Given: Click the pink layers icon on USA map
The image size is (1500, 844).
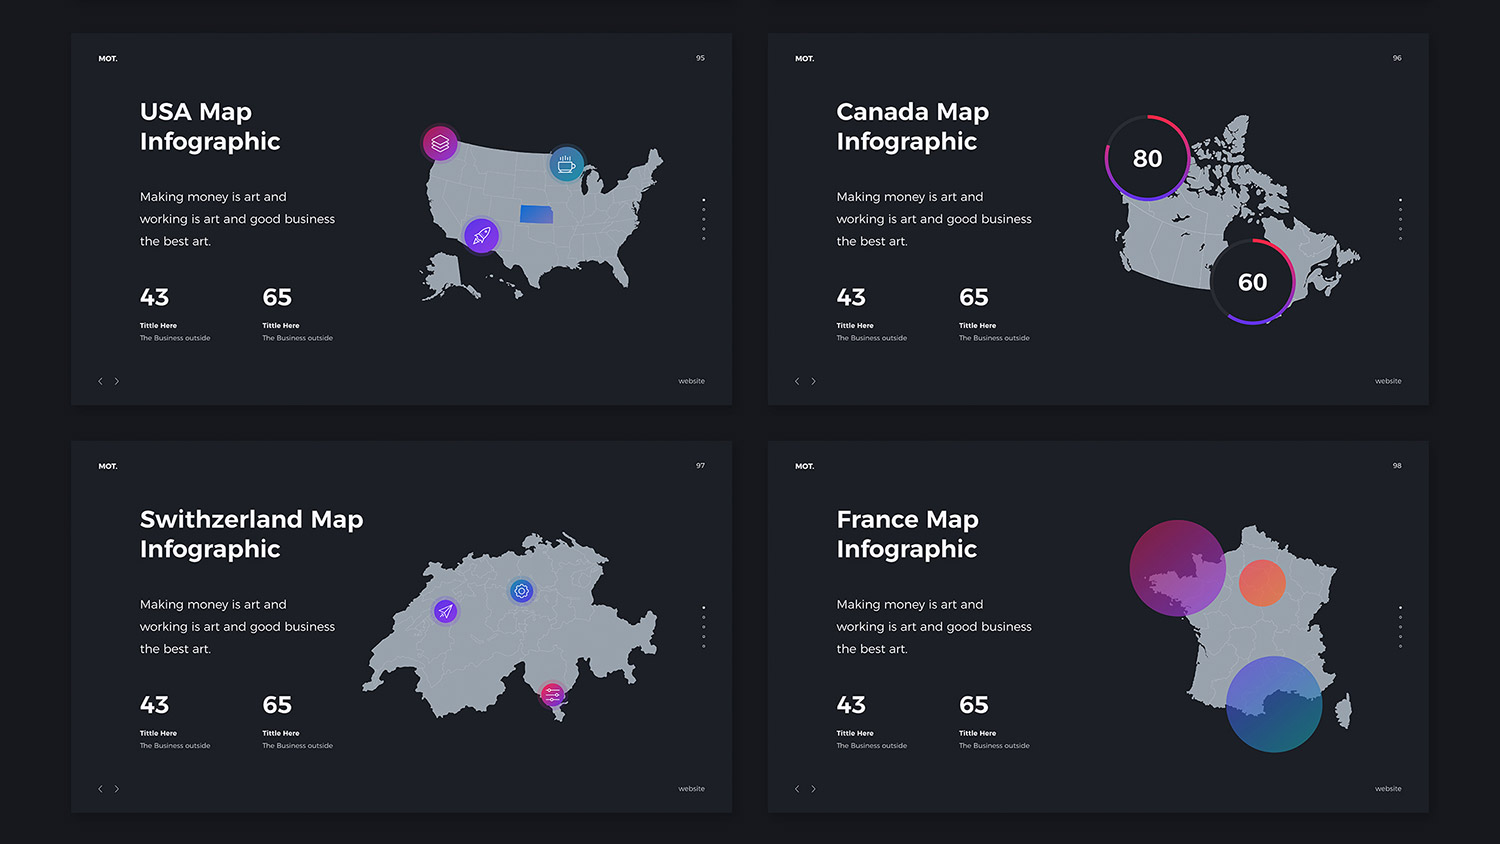Looking at the screenshot, I should click(x=440, y=144).
